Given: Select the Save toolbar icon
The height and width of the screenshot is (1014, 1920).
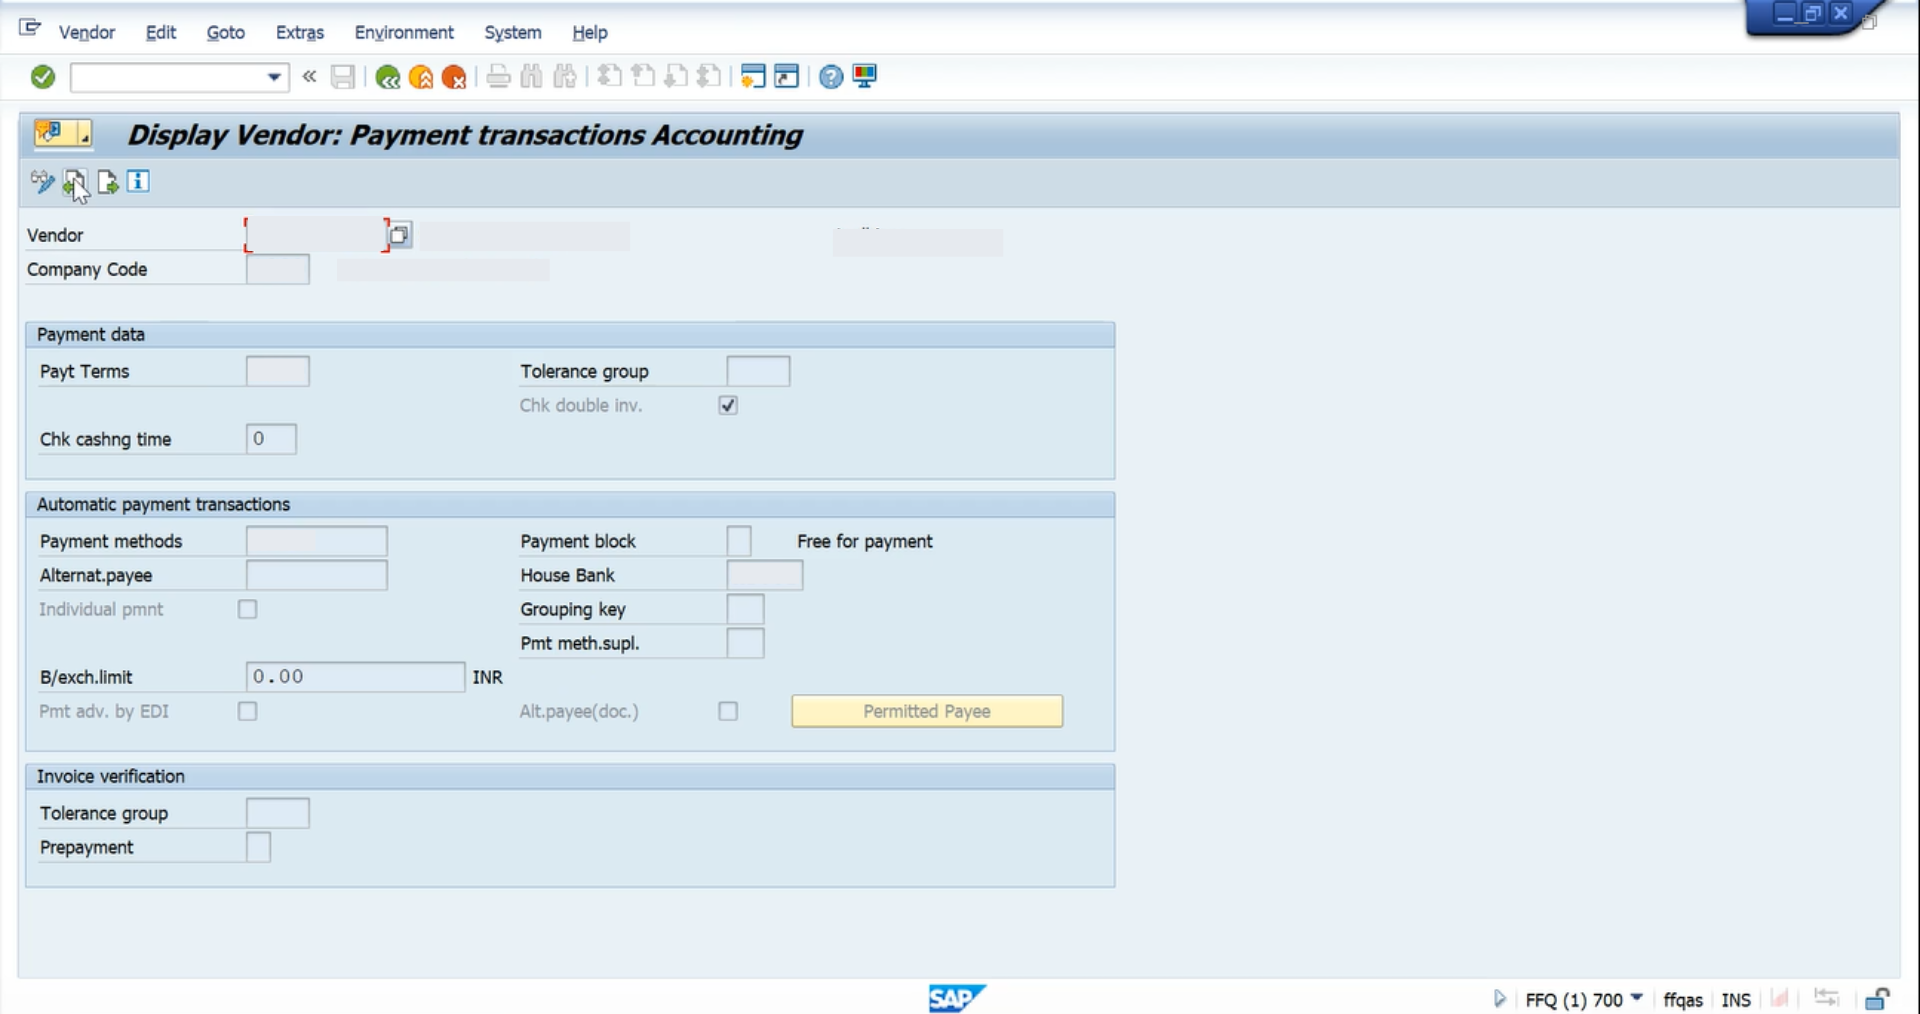Looking at the screenshot, I should coord(343,76).
